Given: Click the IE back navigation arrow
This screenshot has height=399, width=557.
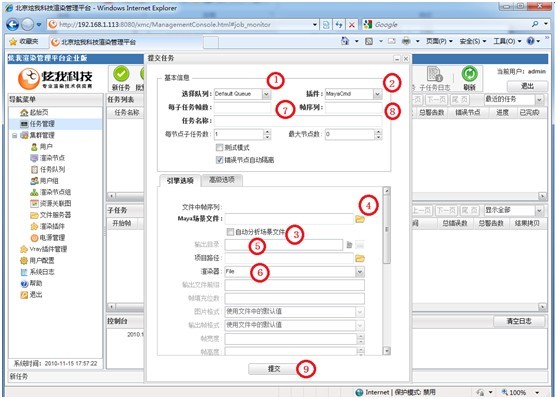Looking at the screenshot, I should 13,25.
